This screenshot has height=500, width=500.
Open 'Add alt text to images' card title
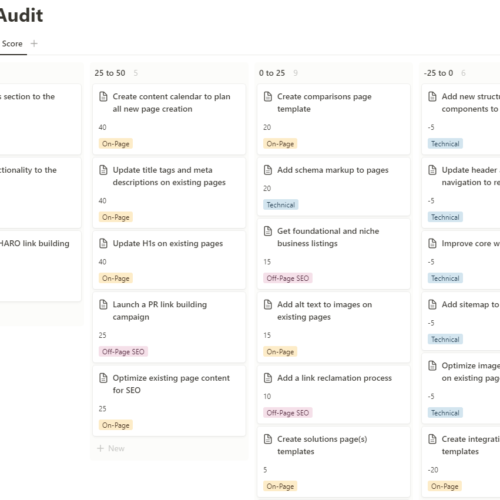(324, 311)
